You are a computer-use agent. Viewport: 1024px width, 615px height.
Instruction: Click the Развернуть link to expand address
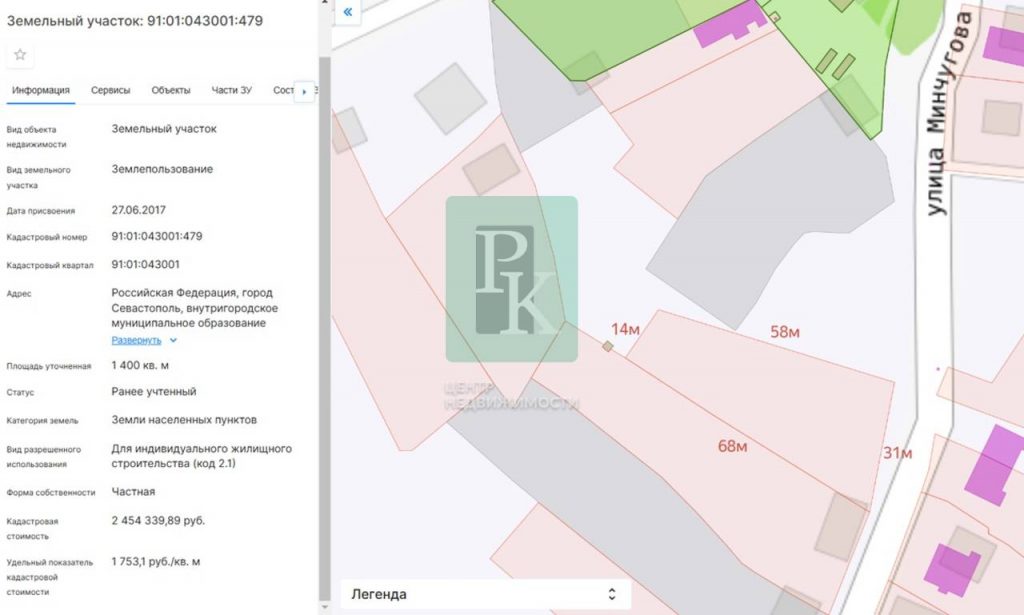tap(136, 340)
